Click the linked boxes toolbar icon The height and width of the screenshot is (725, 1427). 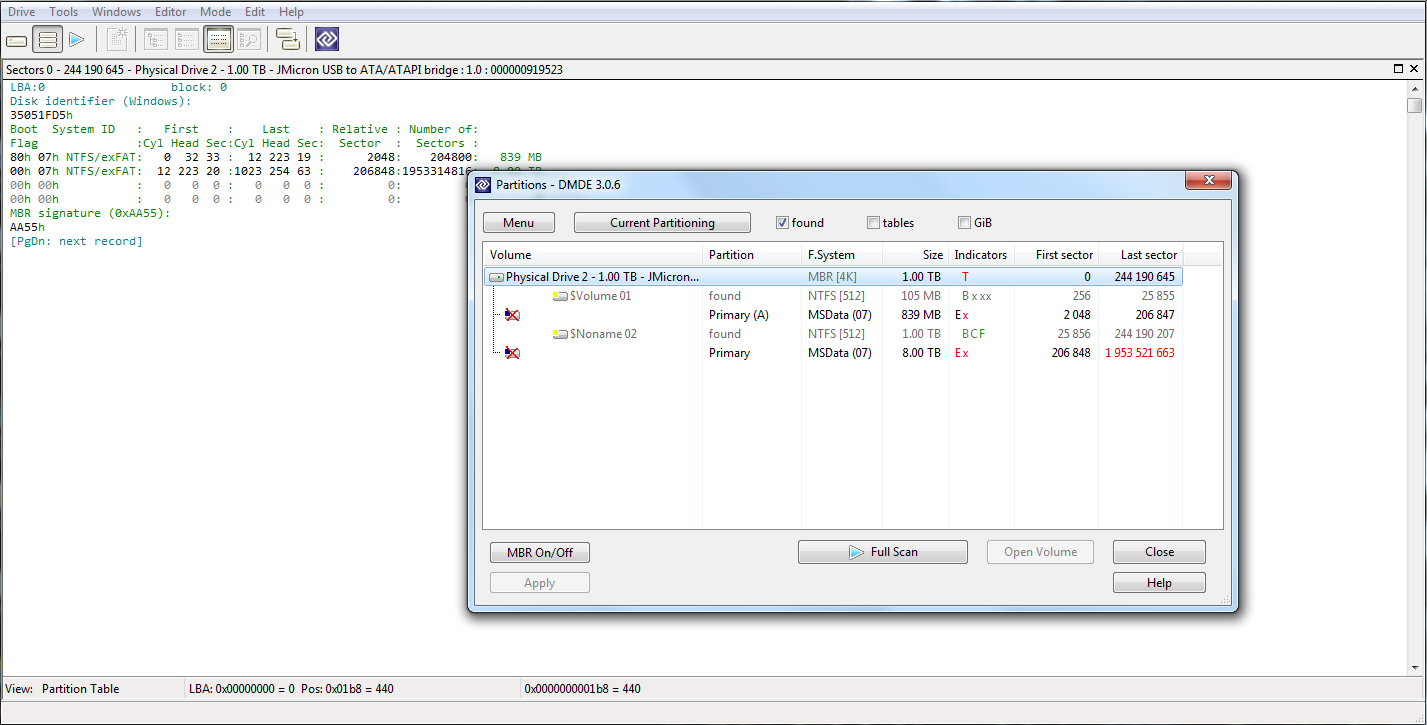point(288,40)
